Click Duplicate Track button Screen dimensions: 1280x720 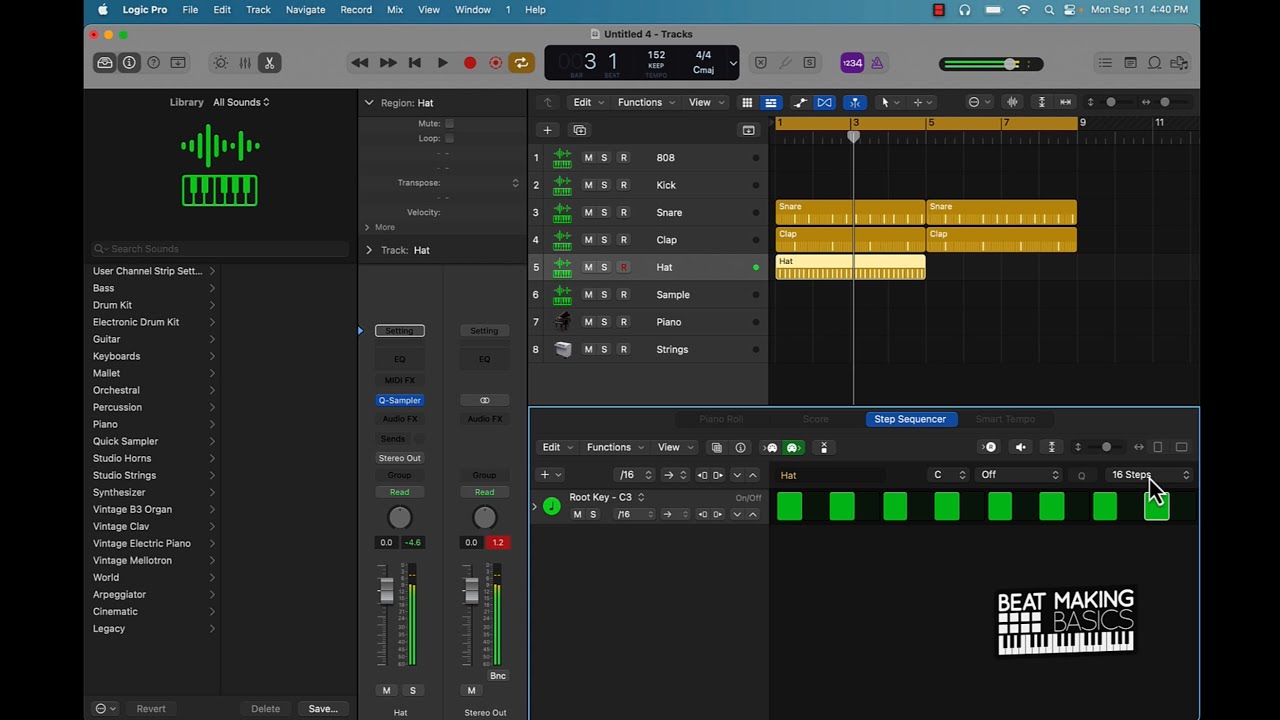579,130
